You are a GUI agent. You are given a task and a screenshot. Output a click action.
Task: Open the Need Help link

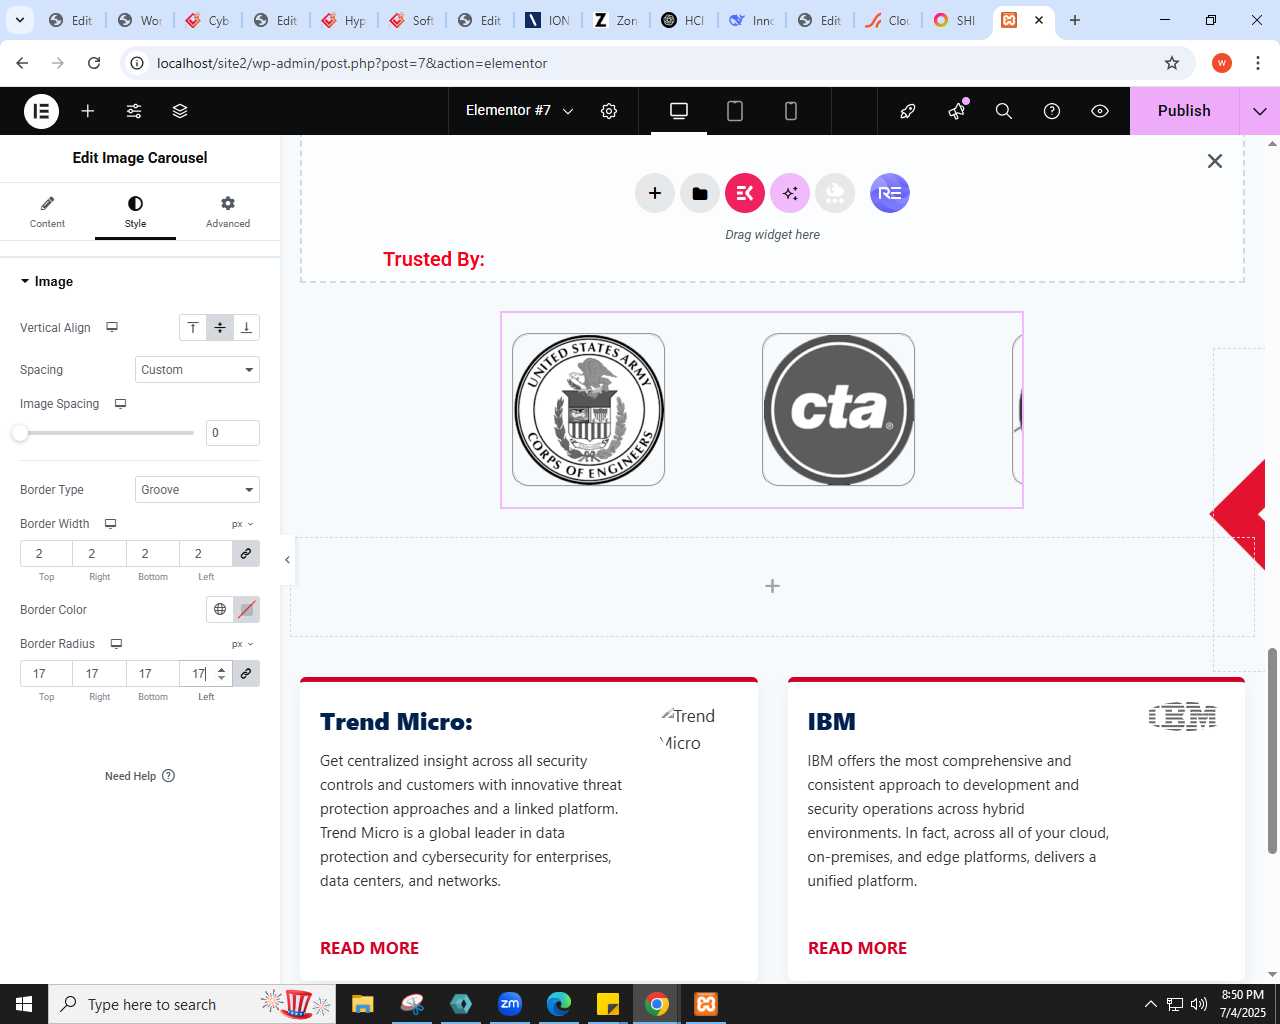[140, 776]
